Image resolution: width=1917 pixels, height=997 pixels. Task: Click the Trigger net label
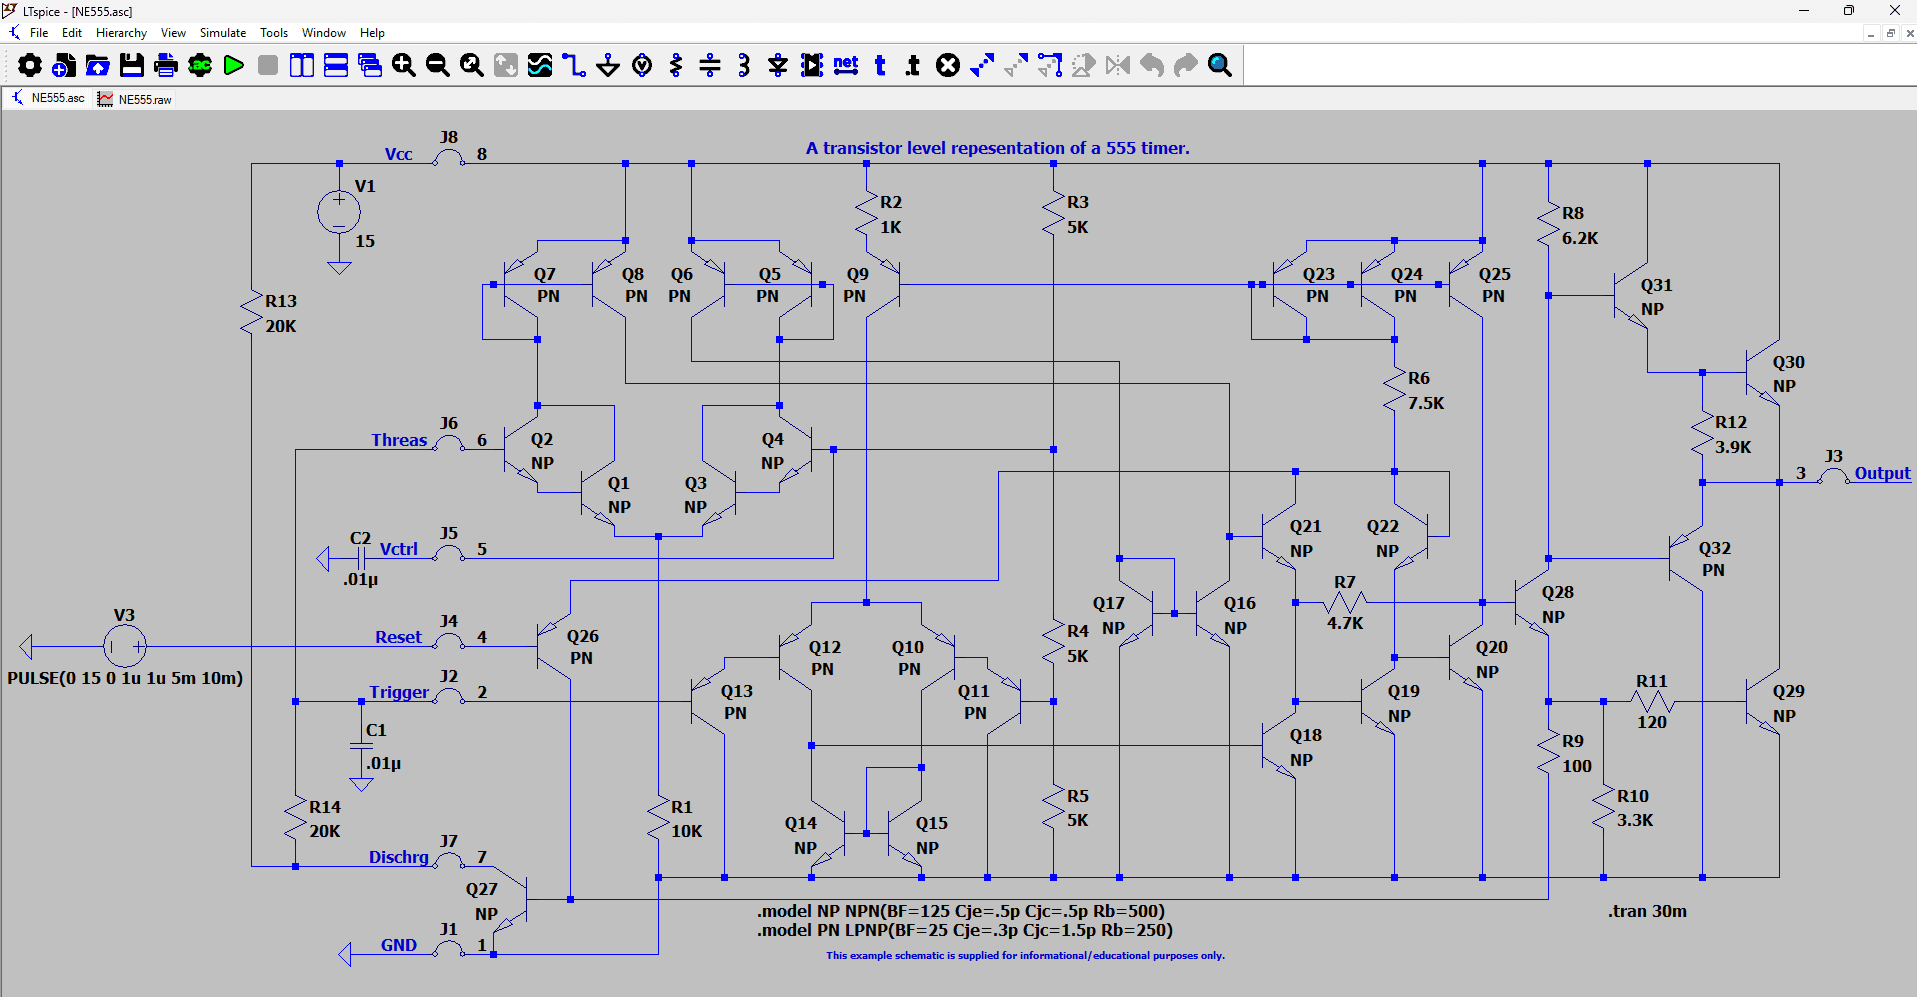coord(399,692)
